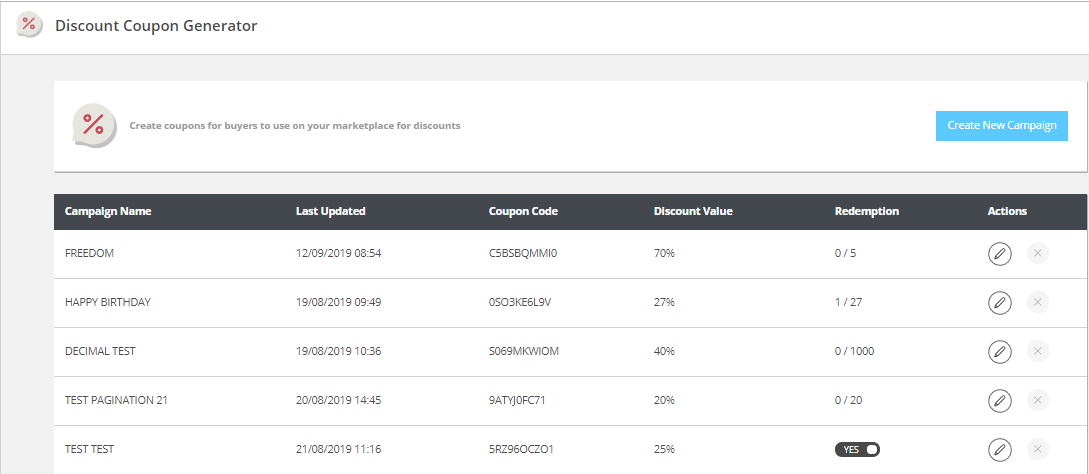This screenshot has width=1089, height=474.
Task: Delete DECIMAL TEST campaign X icon
Action: 1038,352
